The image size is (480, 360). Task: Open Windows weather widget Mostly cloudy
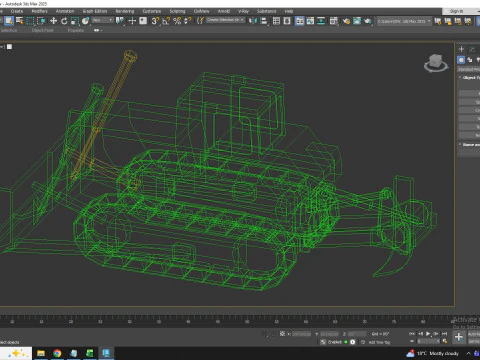pyautogui.click(x=432, y=353)
